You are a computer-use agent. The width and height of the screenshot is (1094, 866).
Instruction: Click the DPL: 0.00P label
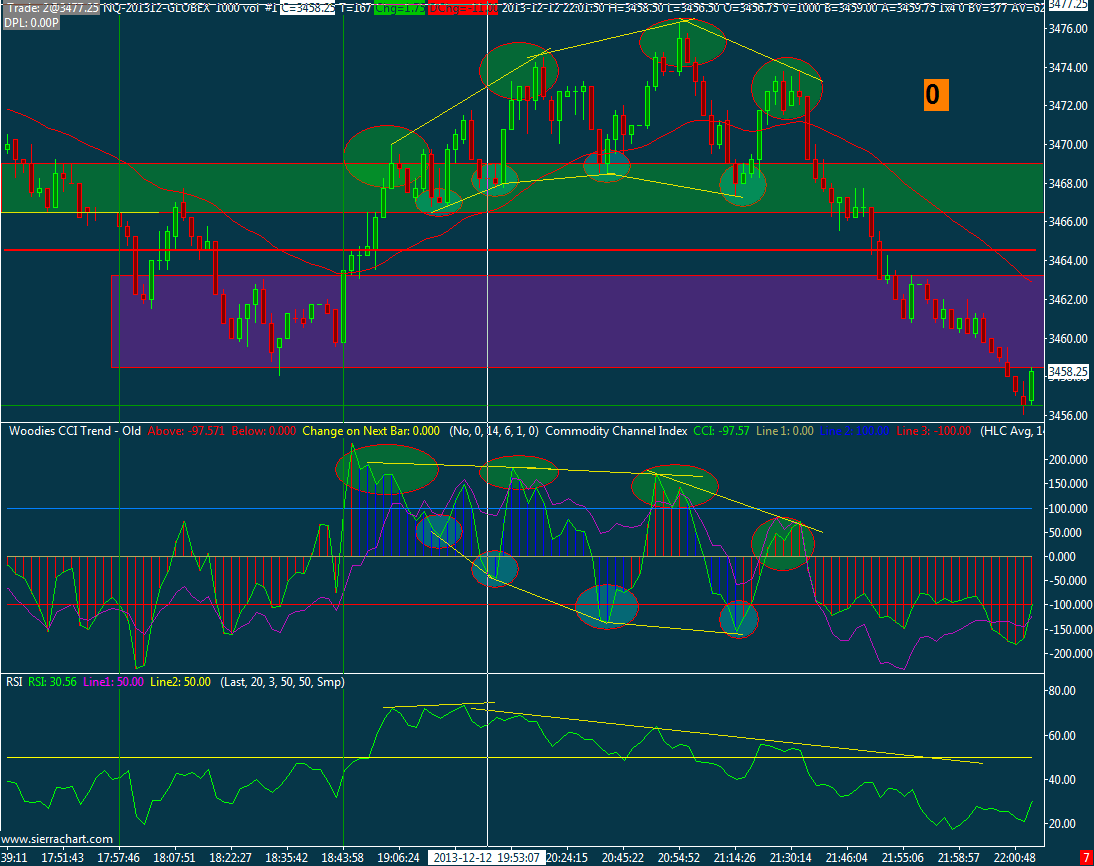click(31, 23)
